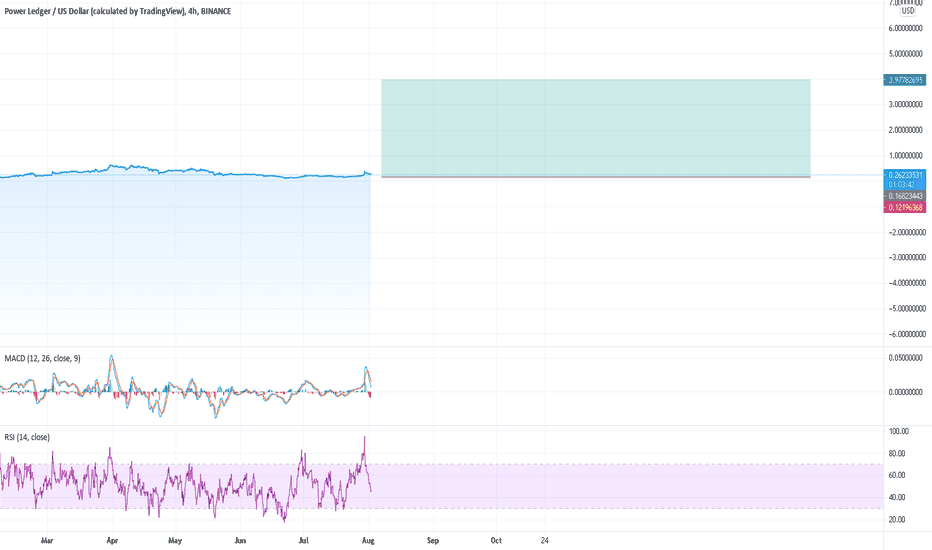Click the 3.00000000 price axis label
932x550 pixels.
pos(906,105)
